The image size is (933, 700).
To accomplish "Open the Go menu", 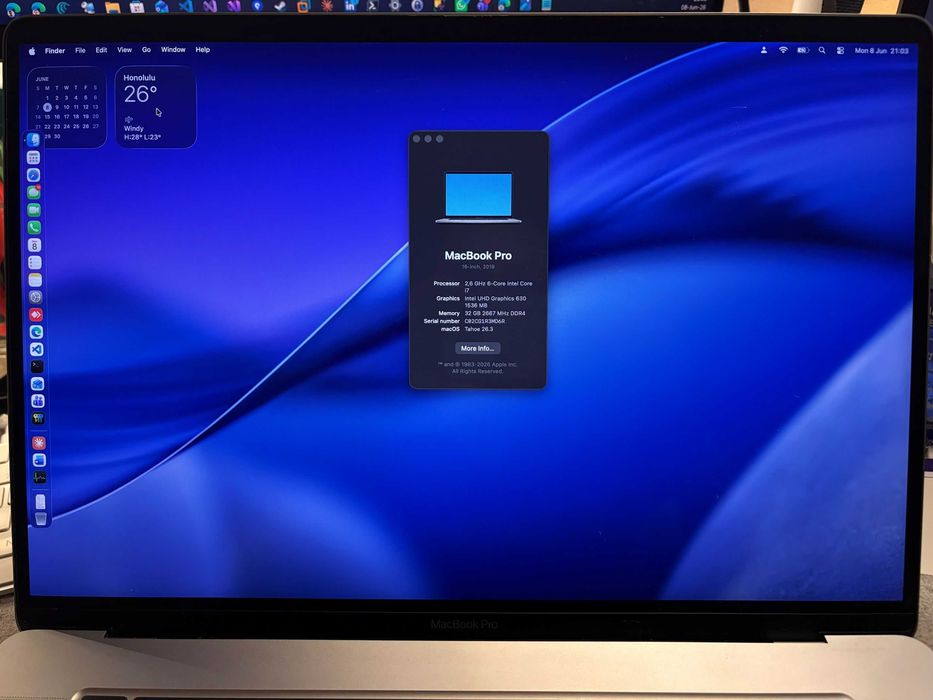I will (146, 50).
